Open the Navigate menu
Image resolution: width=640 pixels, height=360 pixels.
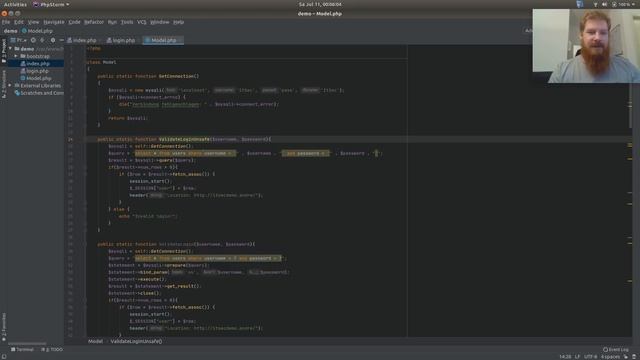54,22
